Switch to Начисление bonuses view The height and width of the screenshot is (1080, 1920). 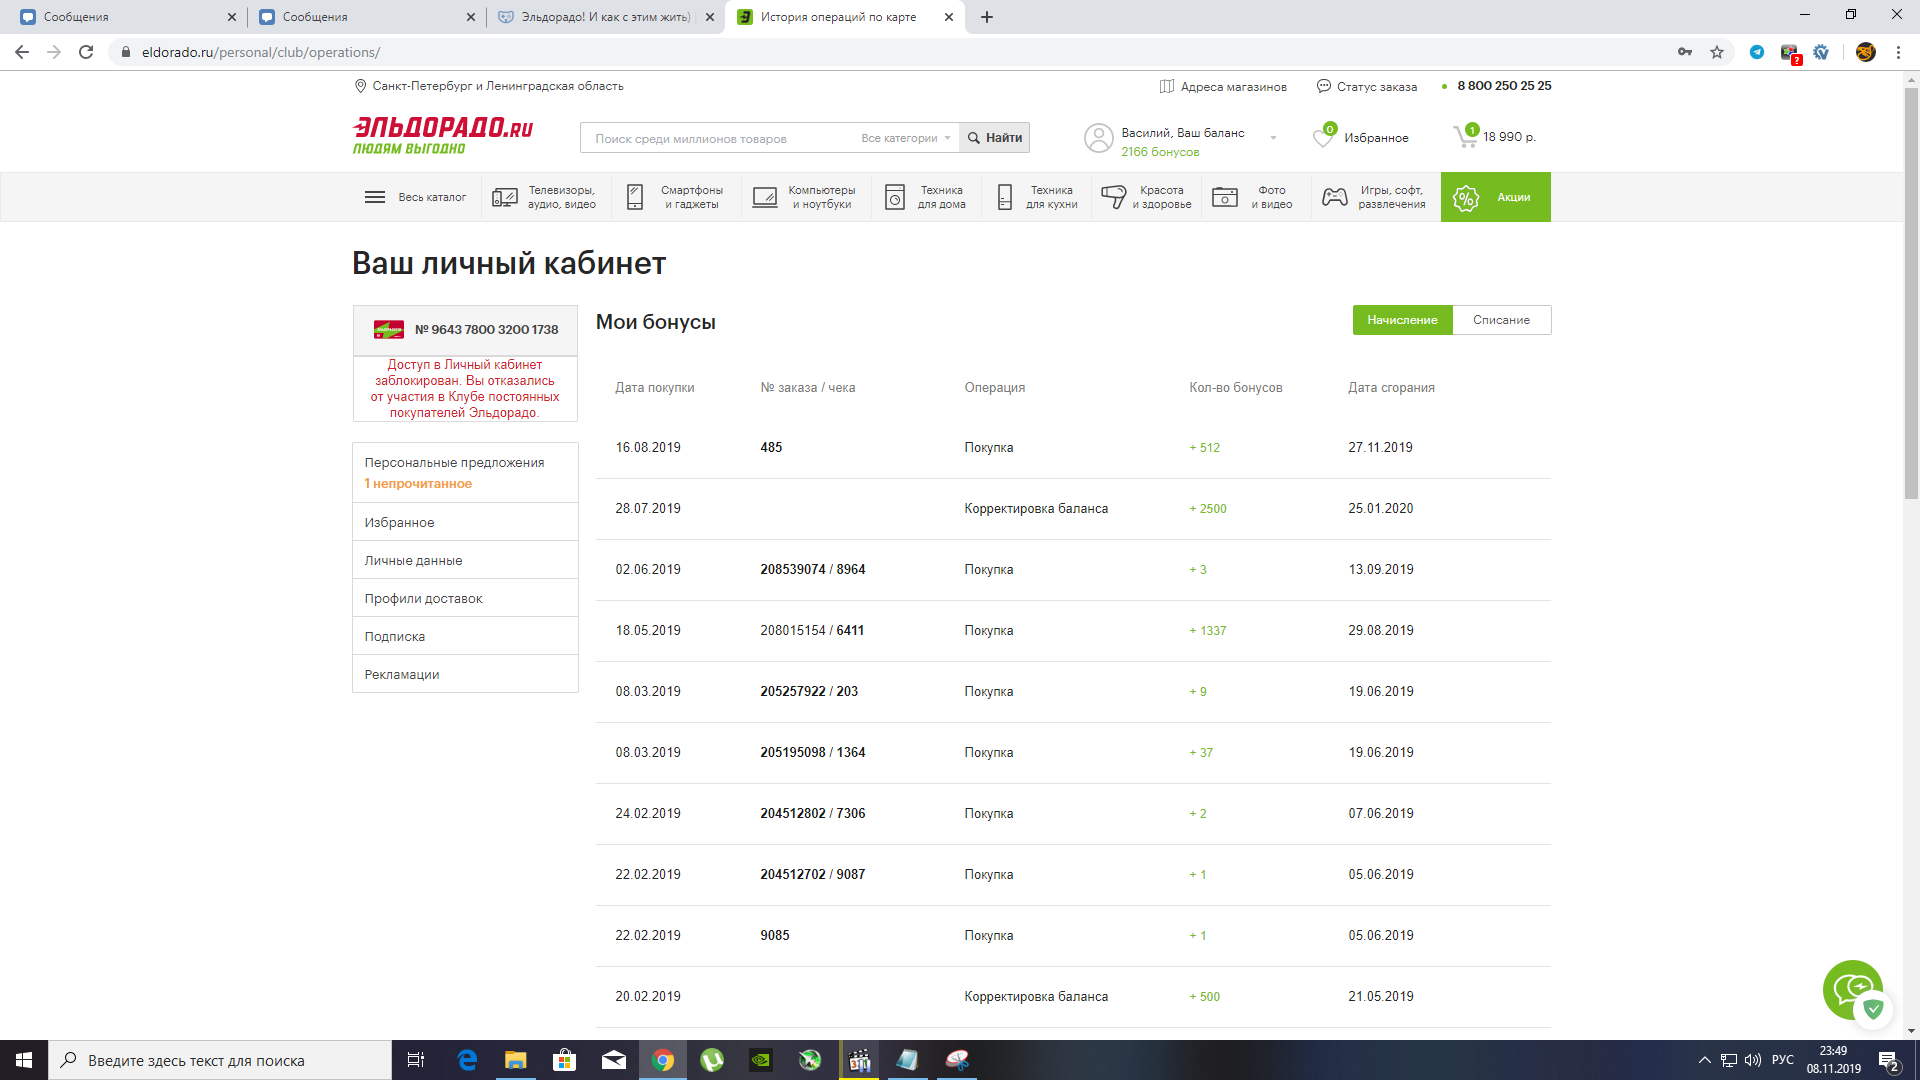pyautogui.click(x=1402, y=320)
